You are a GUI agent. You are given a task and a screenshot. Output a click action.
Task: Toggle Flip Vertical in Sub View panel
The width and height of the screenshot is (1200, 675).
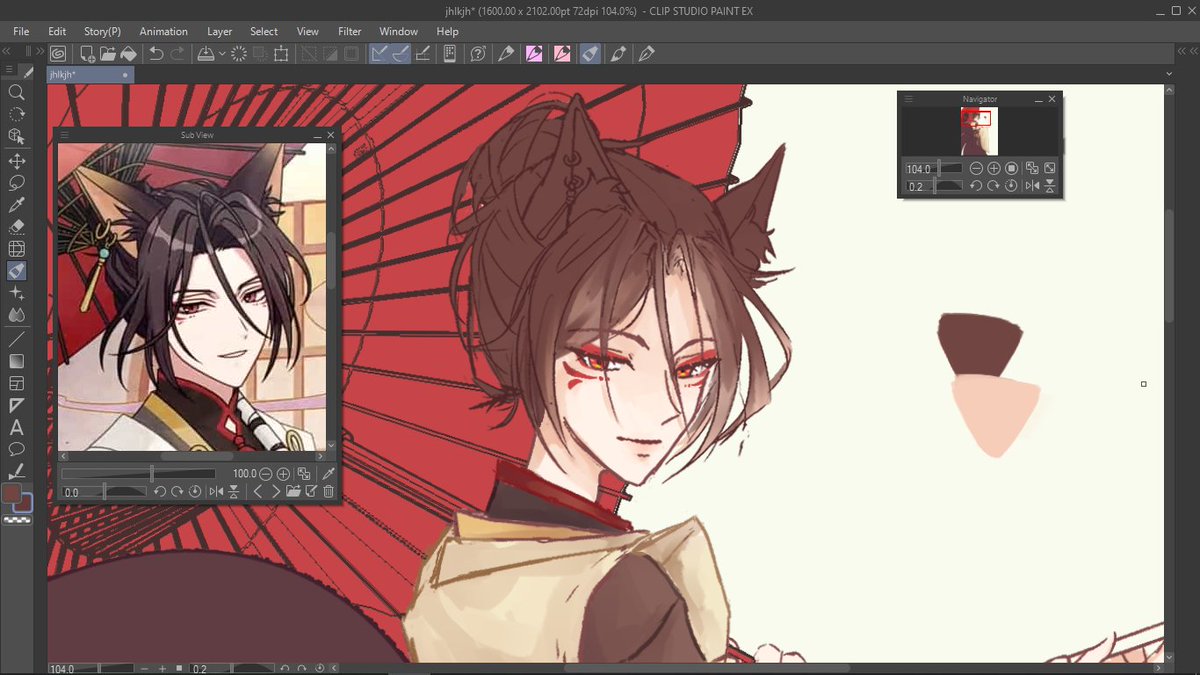point(233,491)
